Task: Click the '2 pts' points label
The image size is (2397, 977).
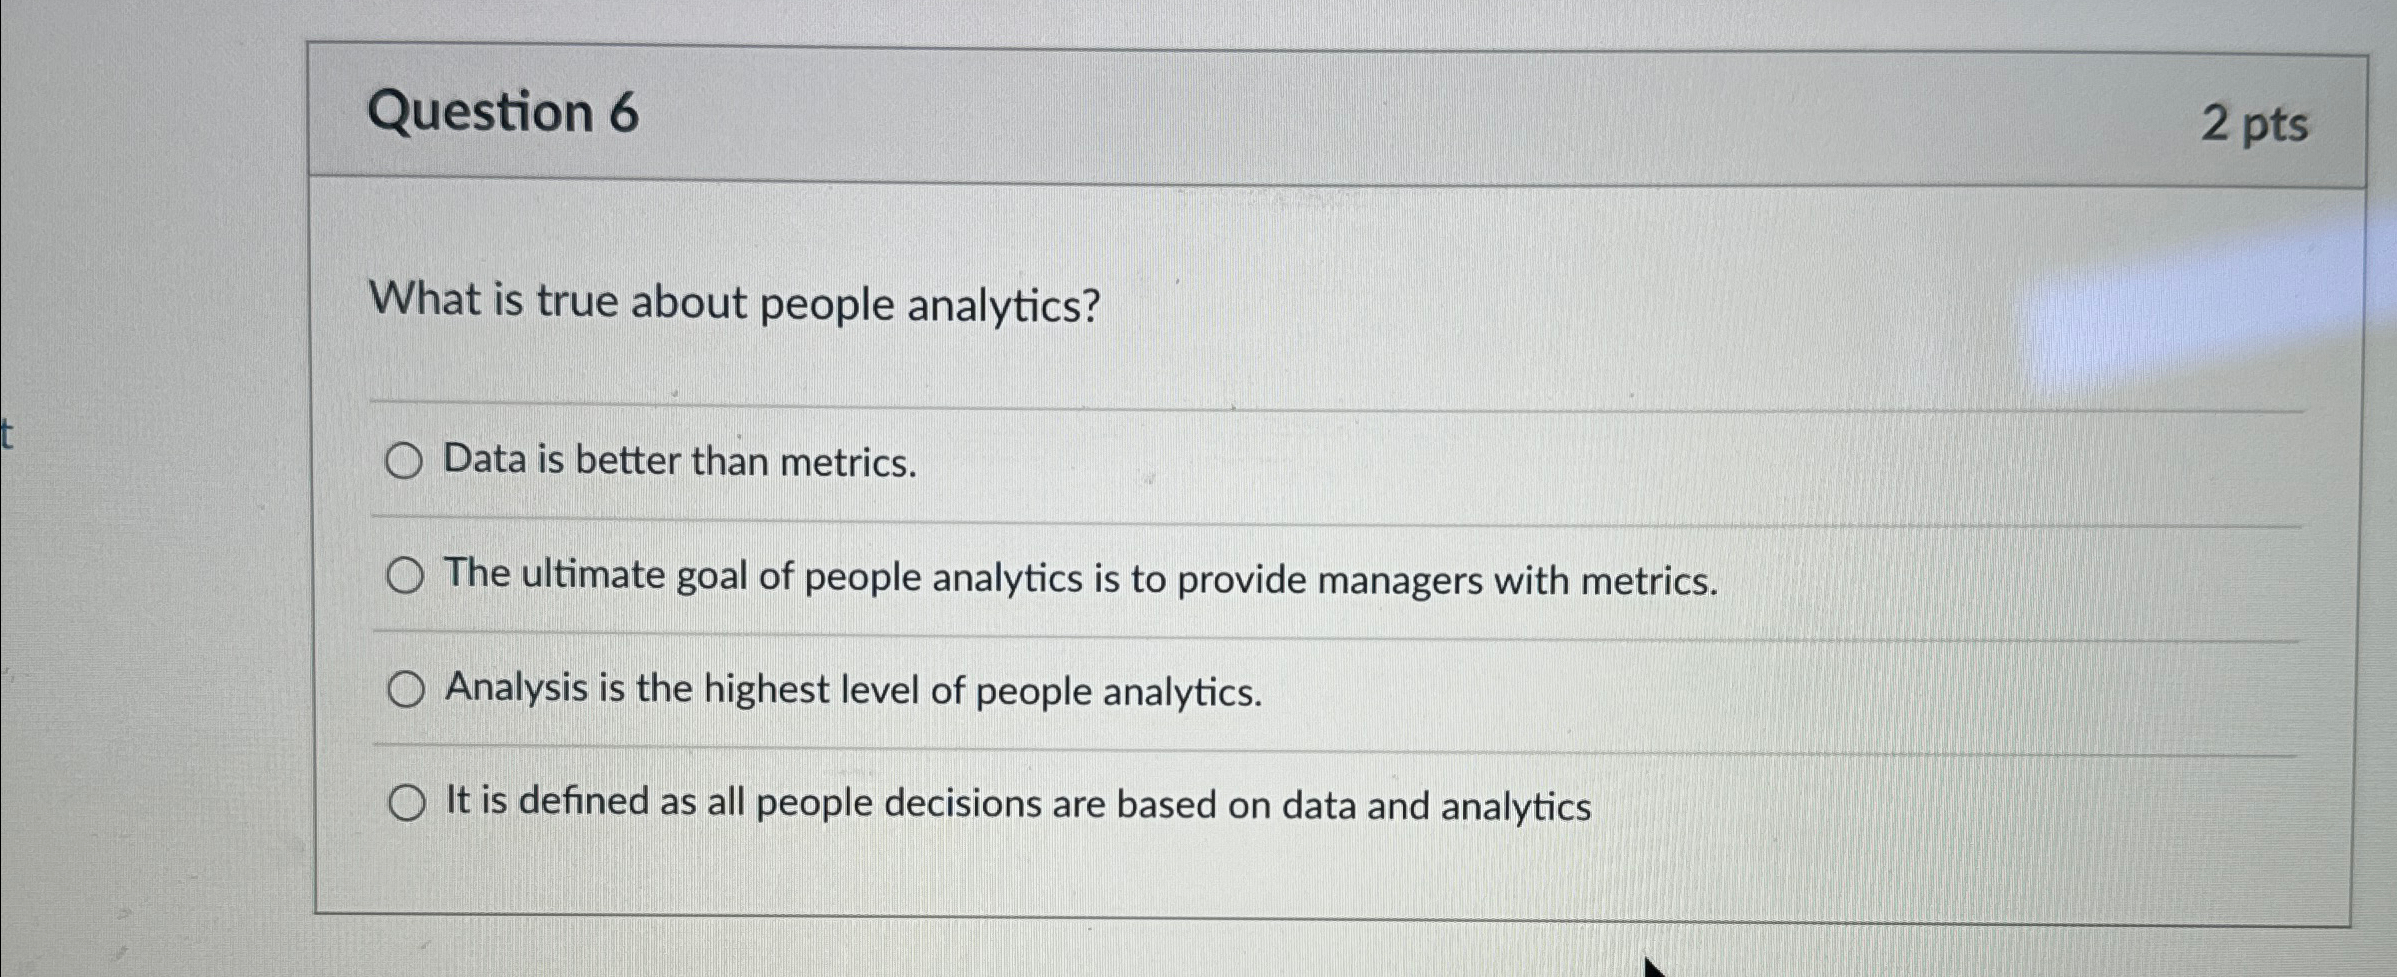Action: coord(2254,125)
